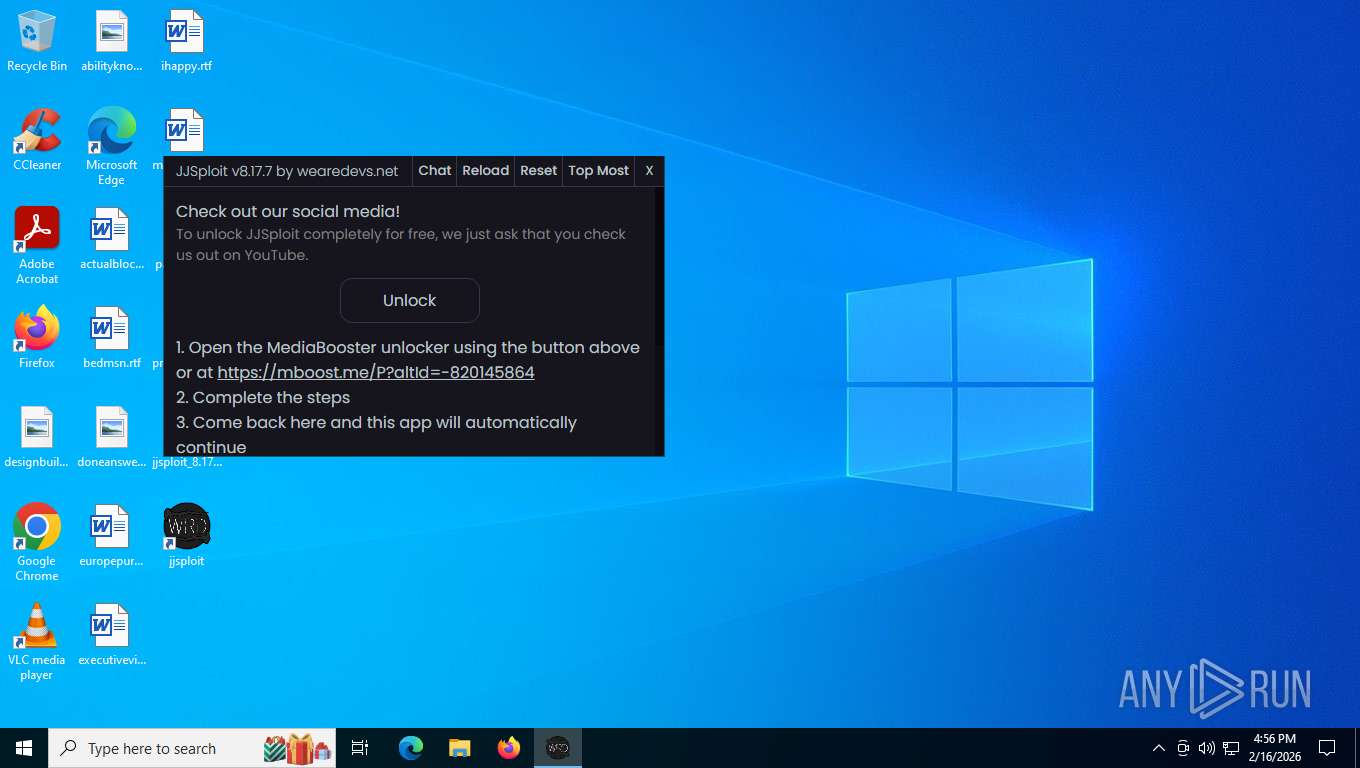Open the ihappy.rtf document icon
The height and width of the screenshot is (768, 1360).
[x=186, y=41]
